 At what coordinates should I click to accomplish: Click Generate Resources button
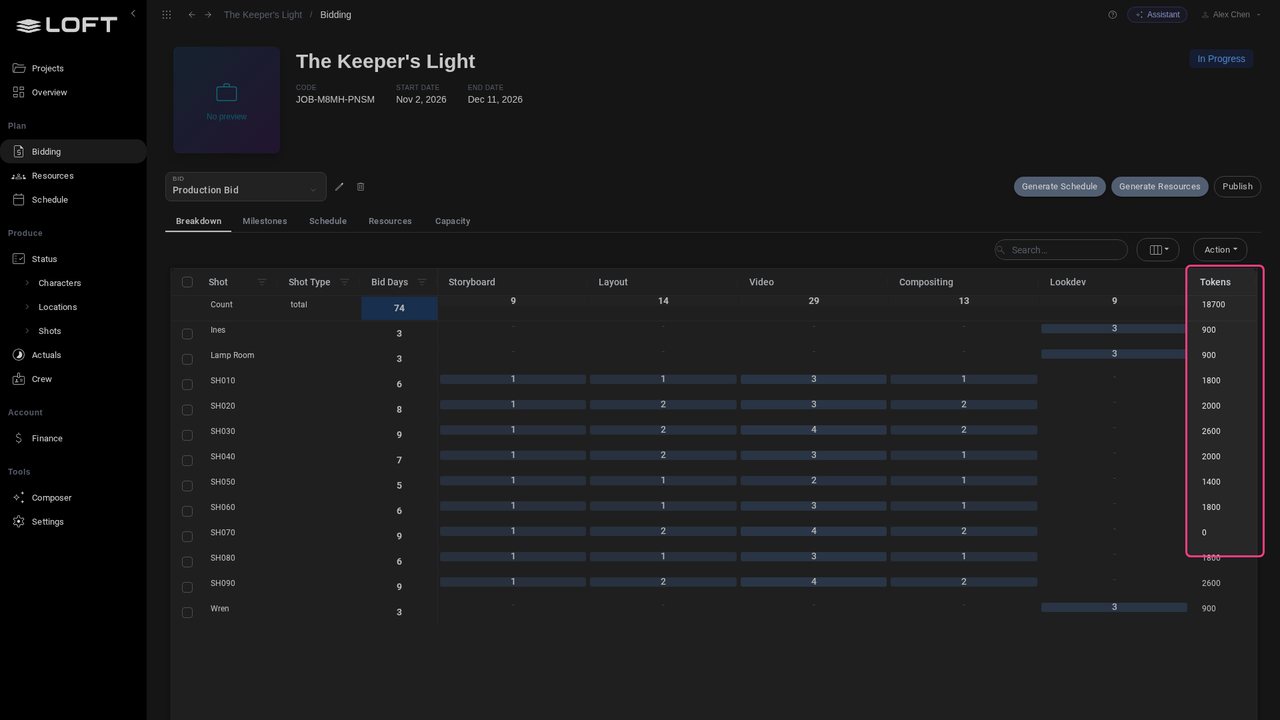(x=1160, y=187)
